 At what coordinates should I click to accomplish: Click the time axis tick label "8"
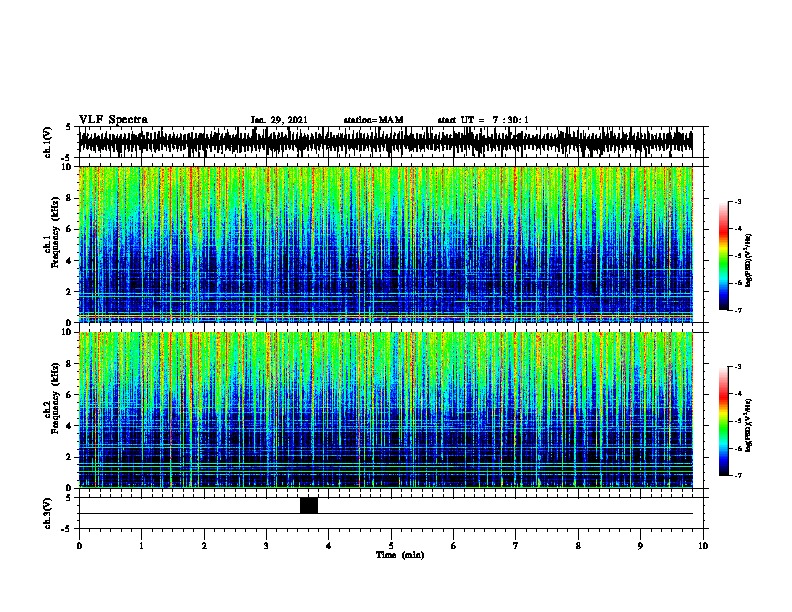[x=578, y=546]
